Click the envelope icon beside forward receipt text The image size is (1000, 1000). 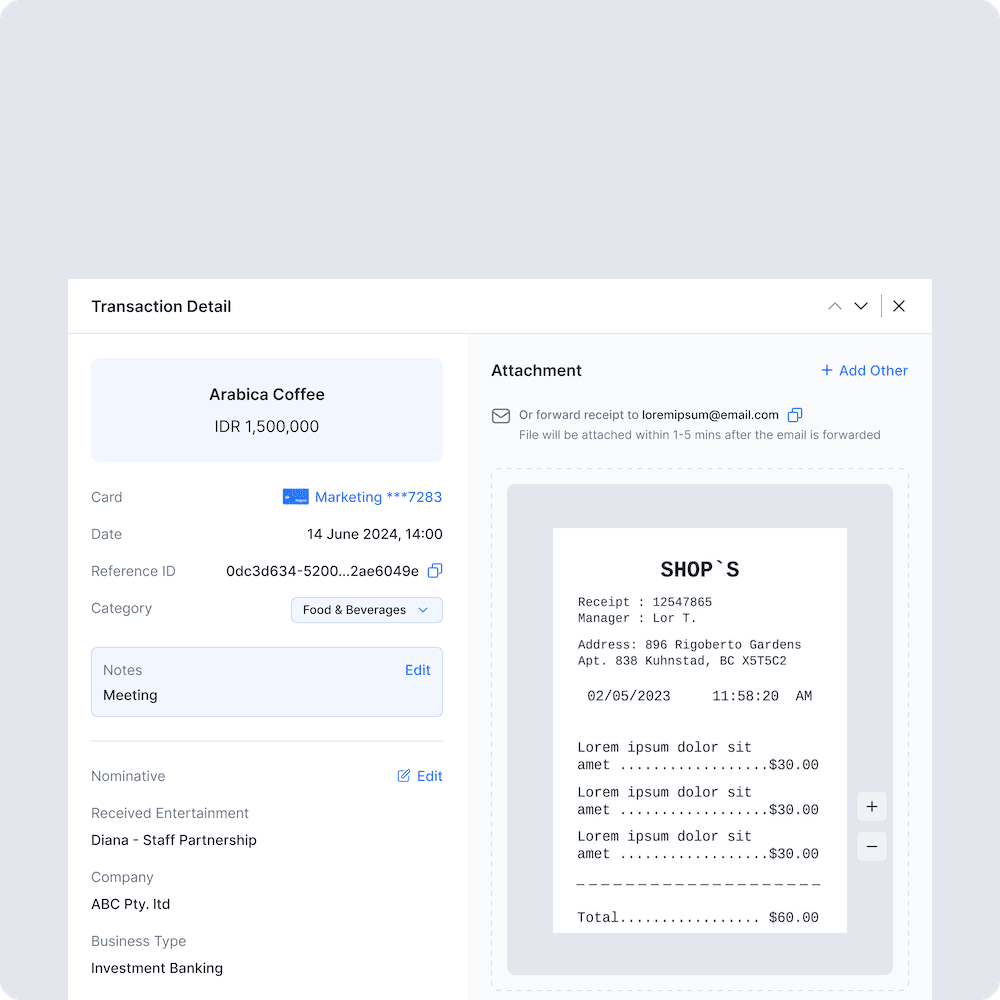pyautogui.click(x=501, y=416)
